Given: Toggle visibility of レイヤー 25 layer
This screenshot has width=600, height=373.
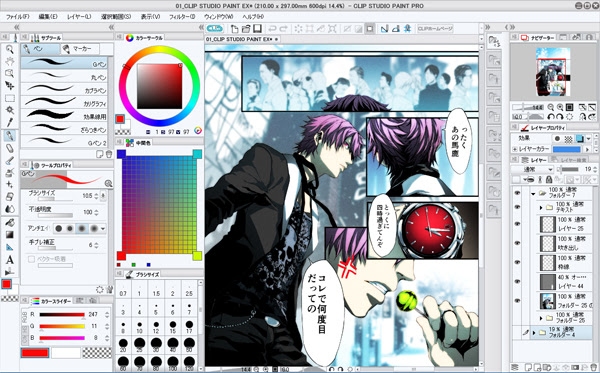Looking at the screenshot, I should pos(517,224).
